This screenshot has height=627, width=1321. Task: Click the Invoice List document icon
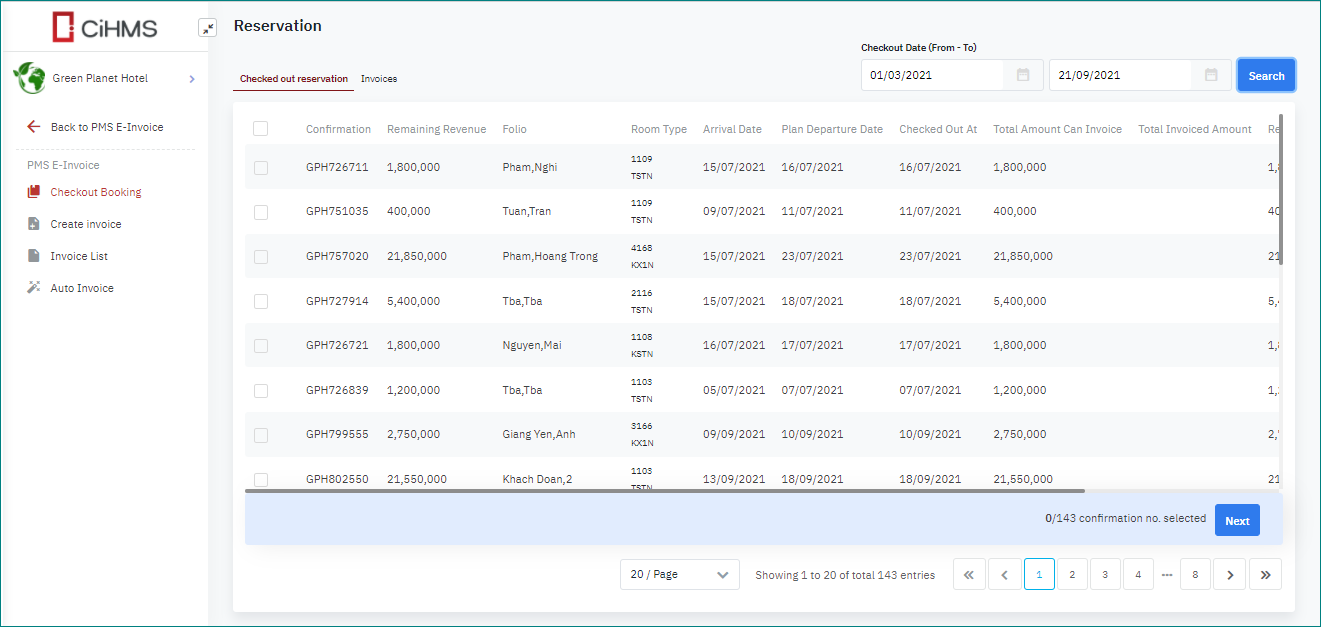(34, 256)
